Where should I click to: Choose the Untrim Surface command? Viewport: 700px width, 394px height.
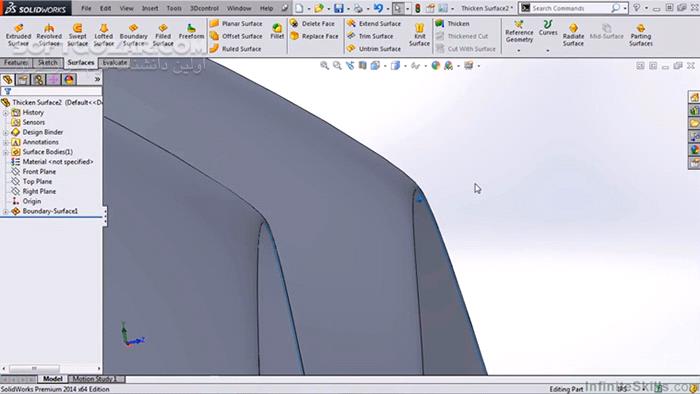pos(374,48)
